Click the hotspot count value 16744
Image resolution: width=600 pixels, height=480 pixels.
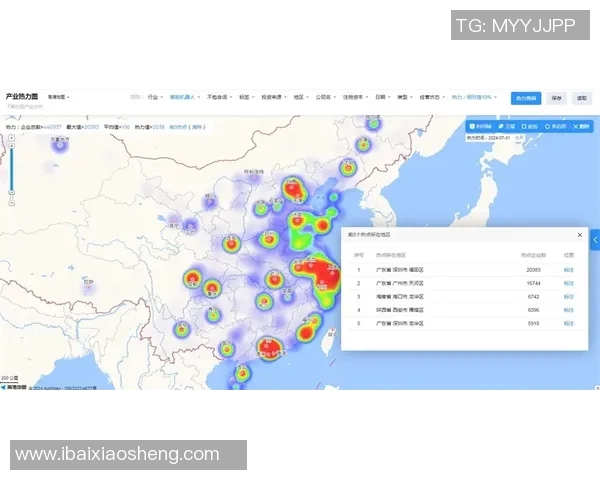pyautogui.click(x=533, y=283)
